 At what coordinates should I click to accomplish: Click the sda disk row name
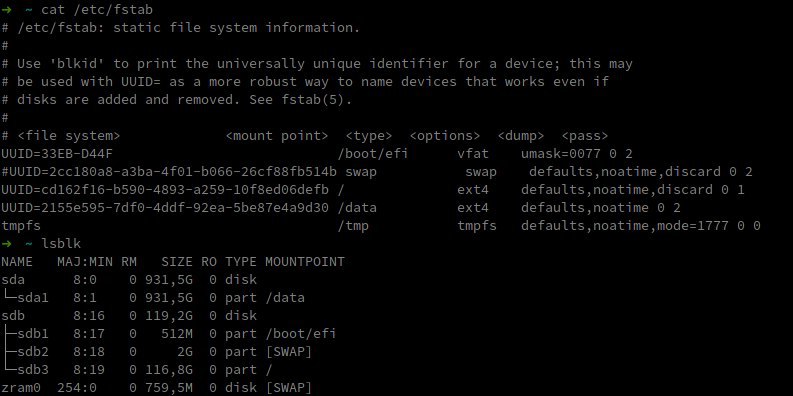tap(13, 280)
